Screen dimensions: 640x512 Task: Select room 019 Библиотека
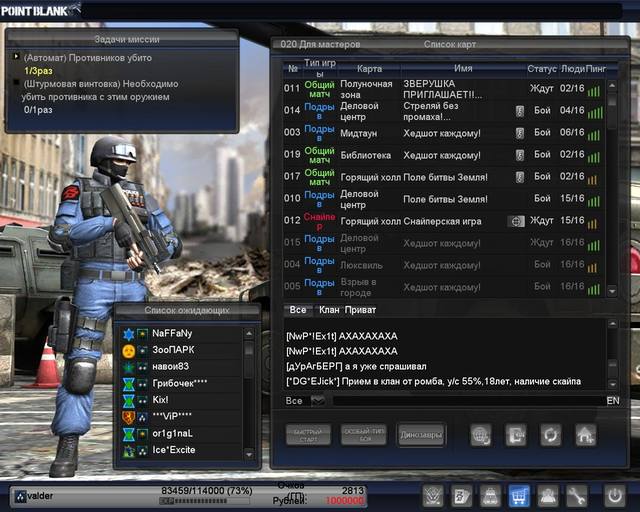(x=444, y=155)
